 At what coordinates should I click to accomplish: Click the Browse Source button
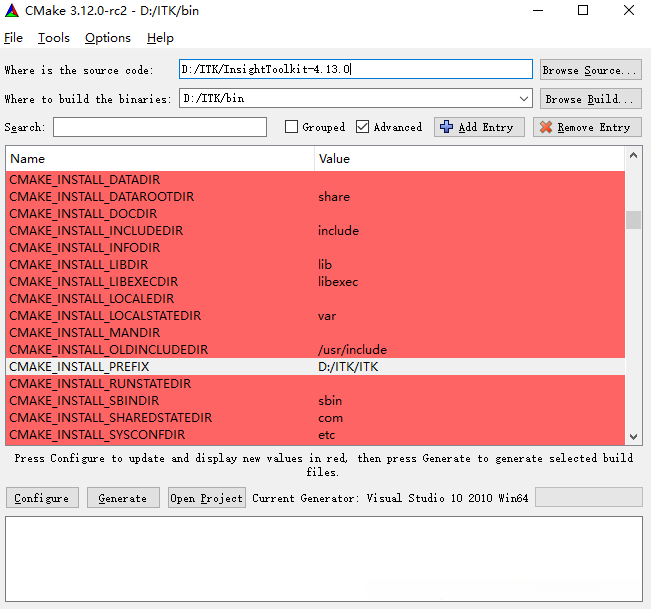pos(590,70)
